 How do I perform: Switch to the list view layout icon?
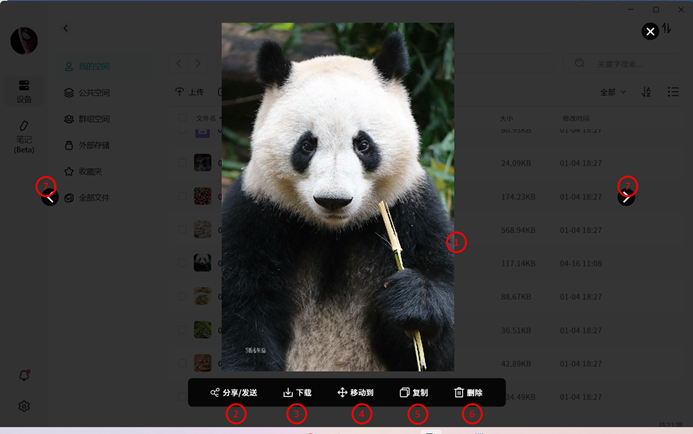pyautogui.click(x=673, y=92)
